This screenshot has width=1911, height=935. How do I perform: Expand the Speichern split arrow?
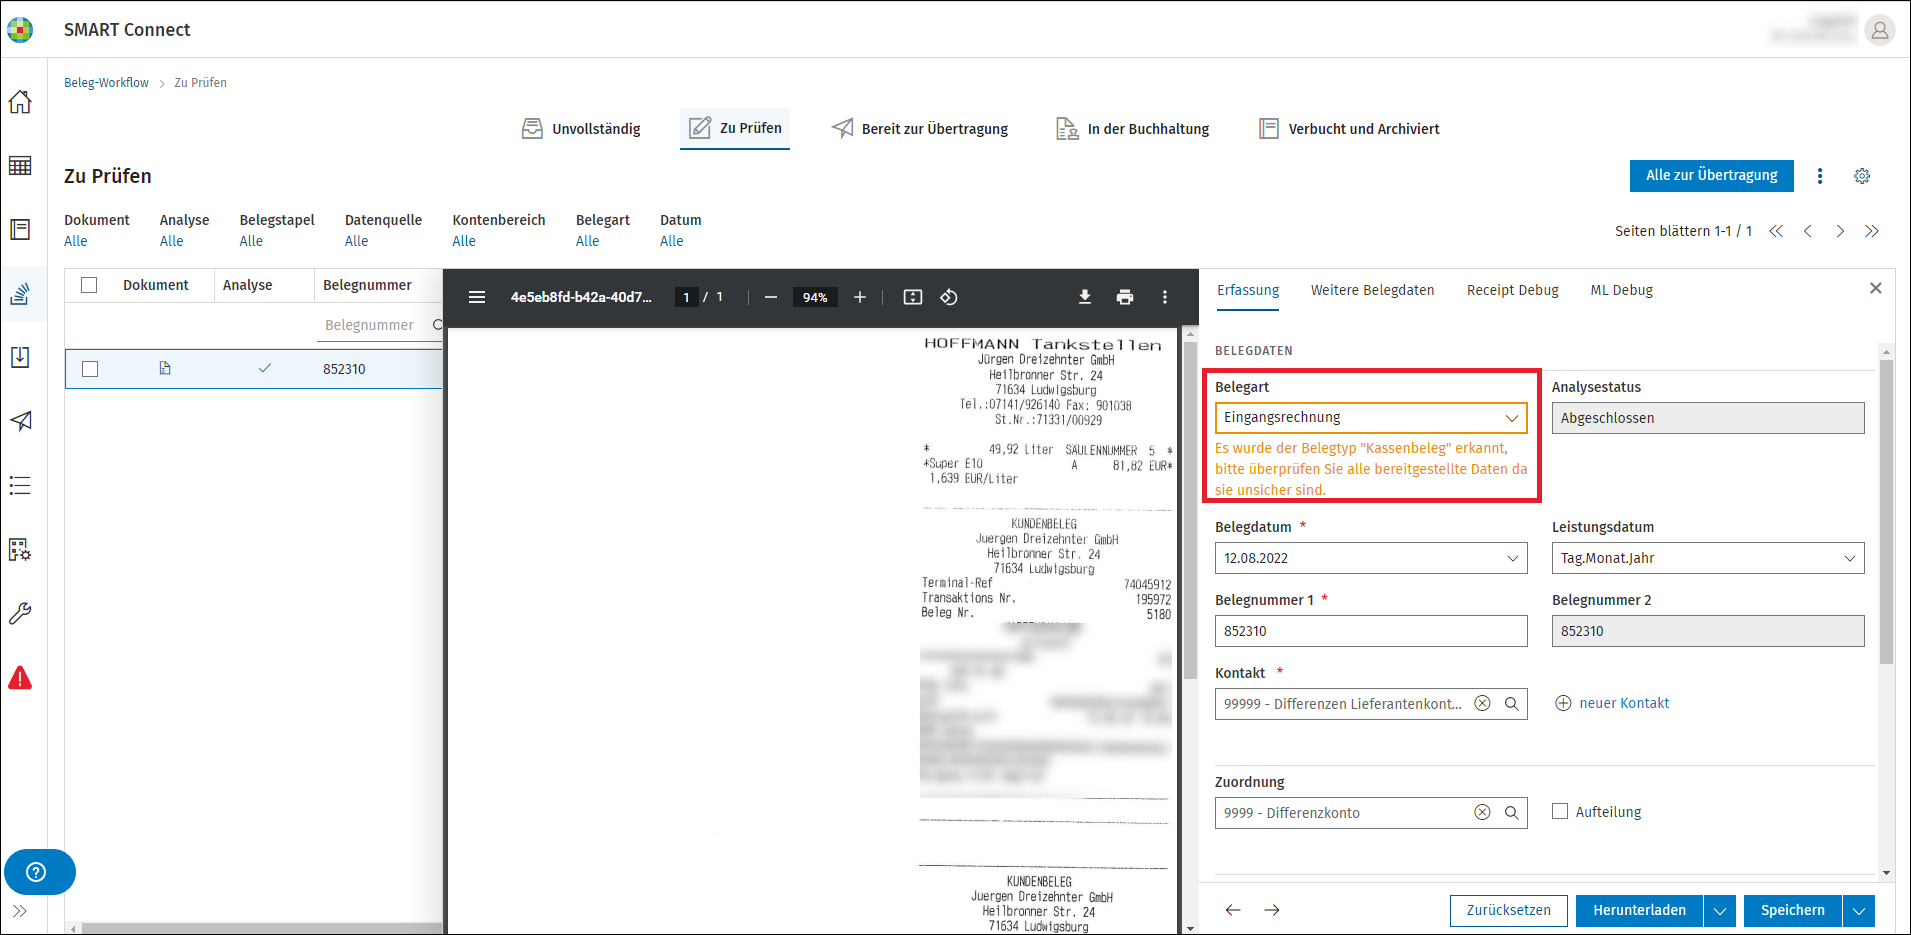(1859, 911)
